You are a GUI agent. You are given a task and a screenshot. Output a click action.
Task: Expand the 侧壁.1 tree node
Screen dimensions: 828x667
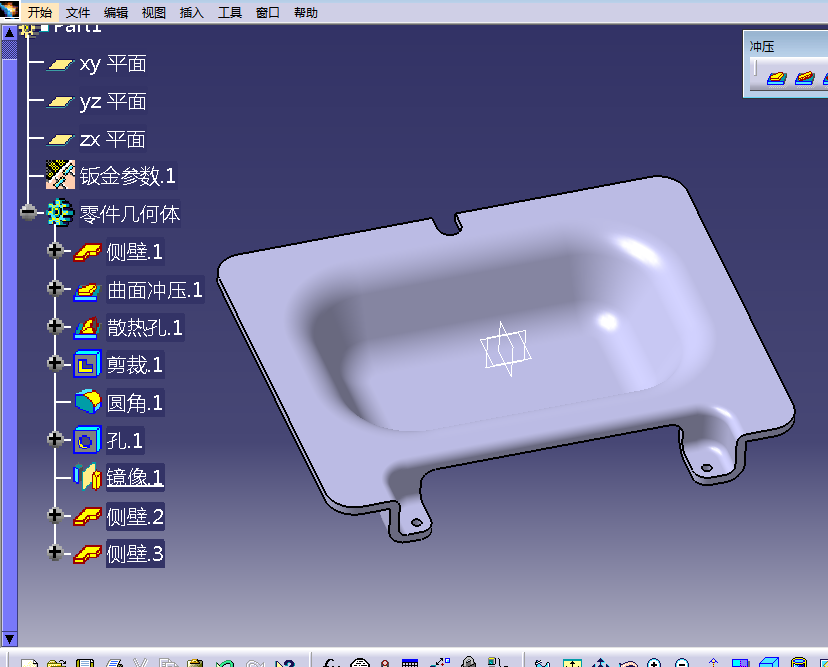click(x=55, y=251)
